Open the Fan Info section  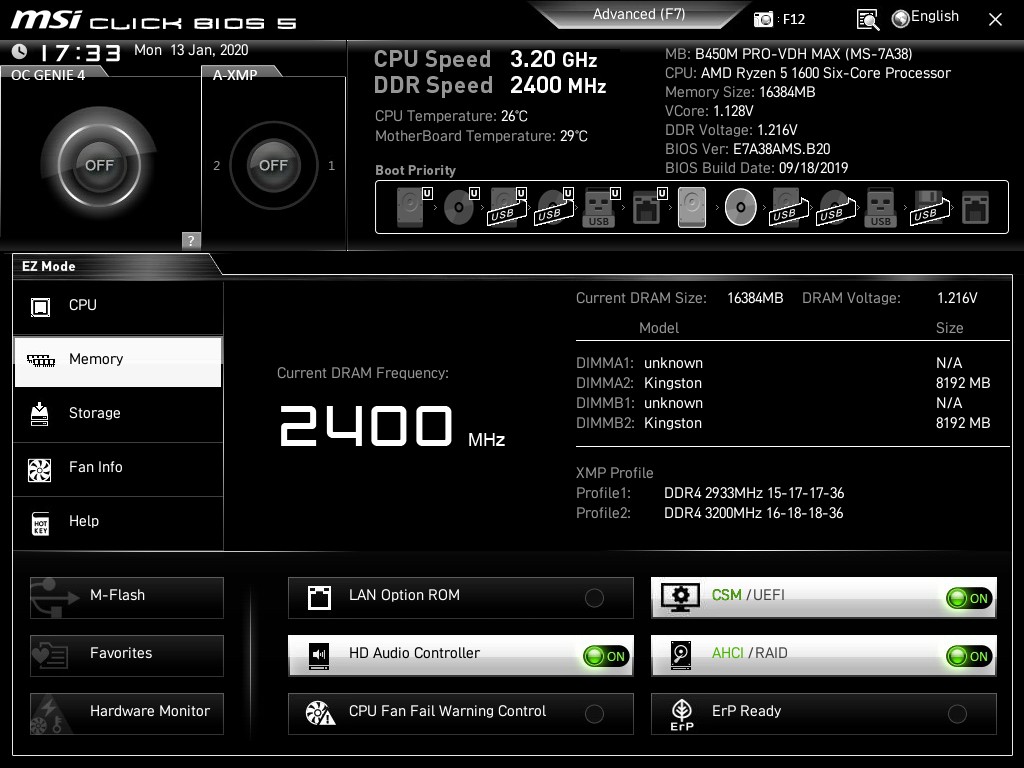(x=118, y=468)
